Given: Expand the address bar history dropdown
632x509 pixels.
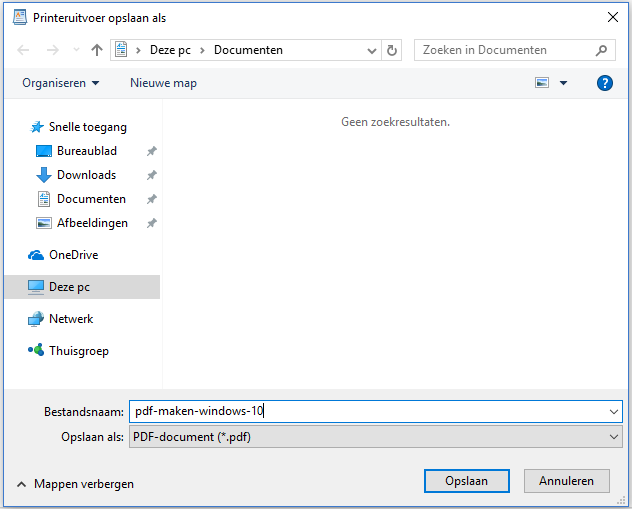Looking at the screenshot, I should pyautogui.click(x=372, y=50).
